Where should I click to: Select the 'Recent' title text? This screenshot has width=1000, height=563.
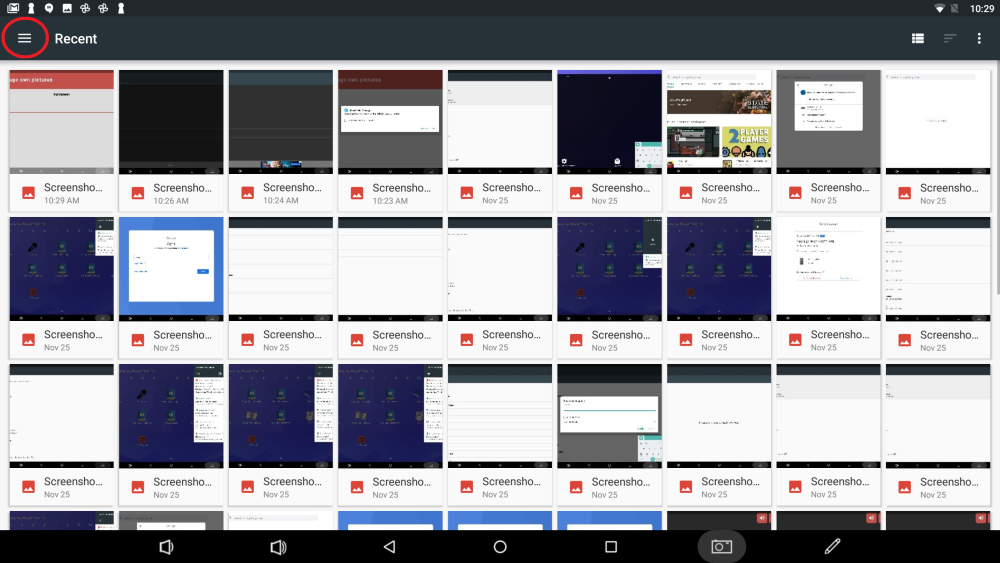(76, 38)
